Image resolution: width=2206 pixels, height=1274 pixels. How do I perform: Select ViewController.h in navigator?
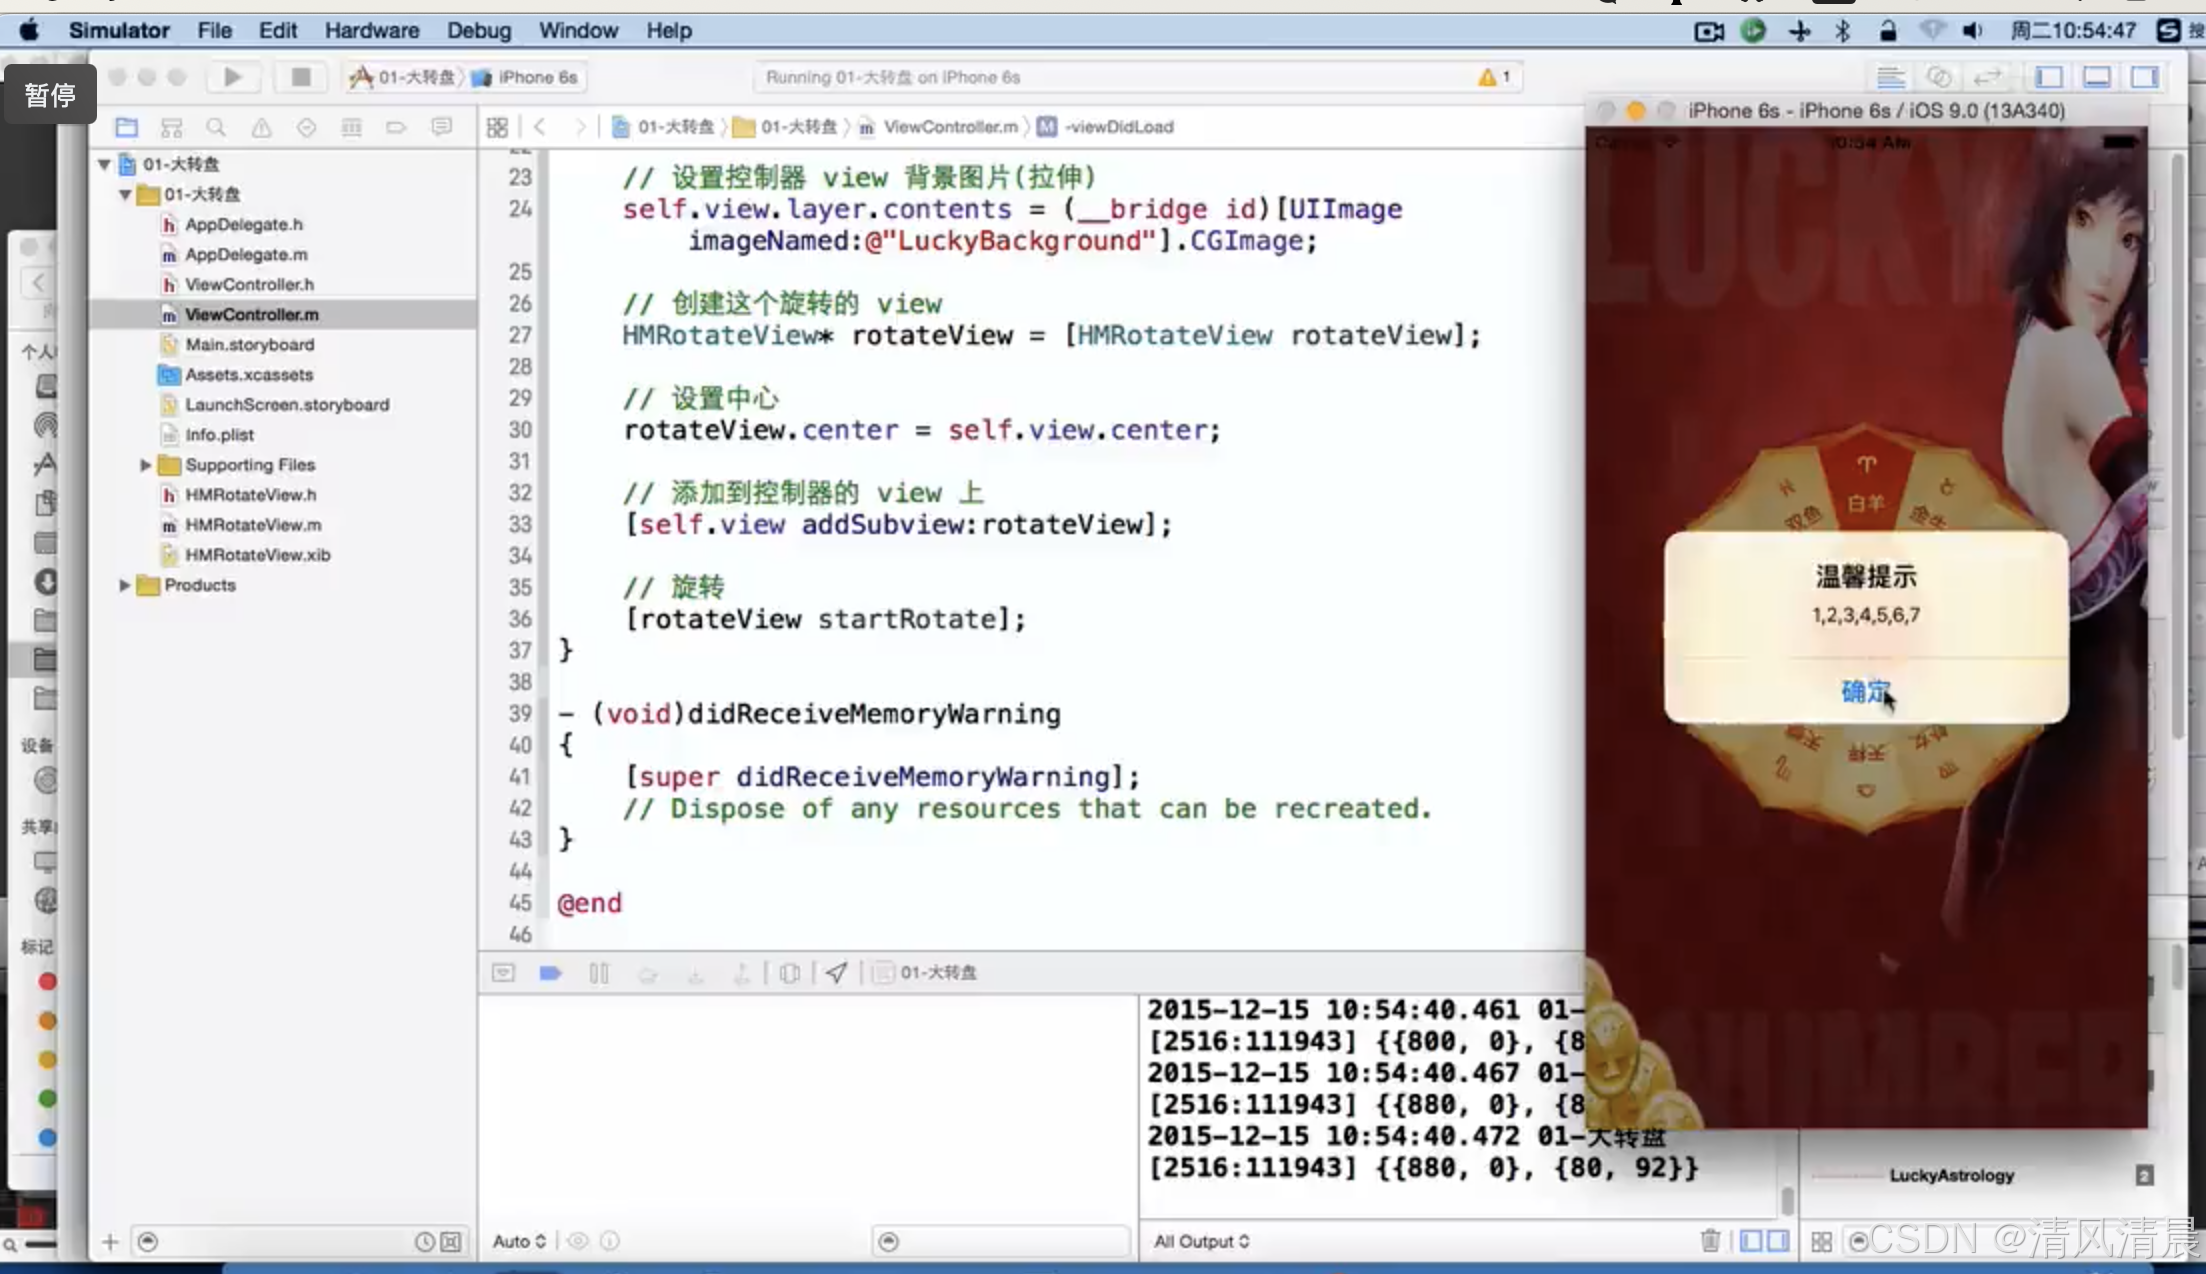(x=249, y=284)
